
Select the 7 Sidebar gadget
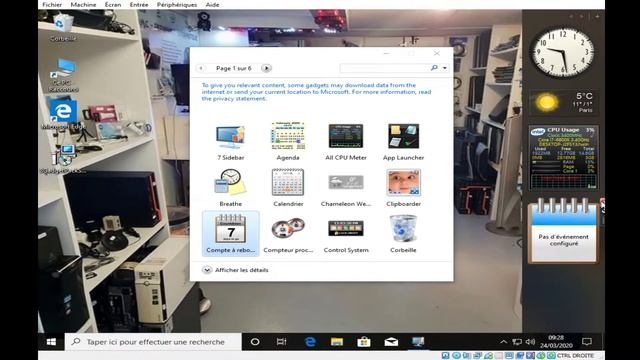point(231,142)
